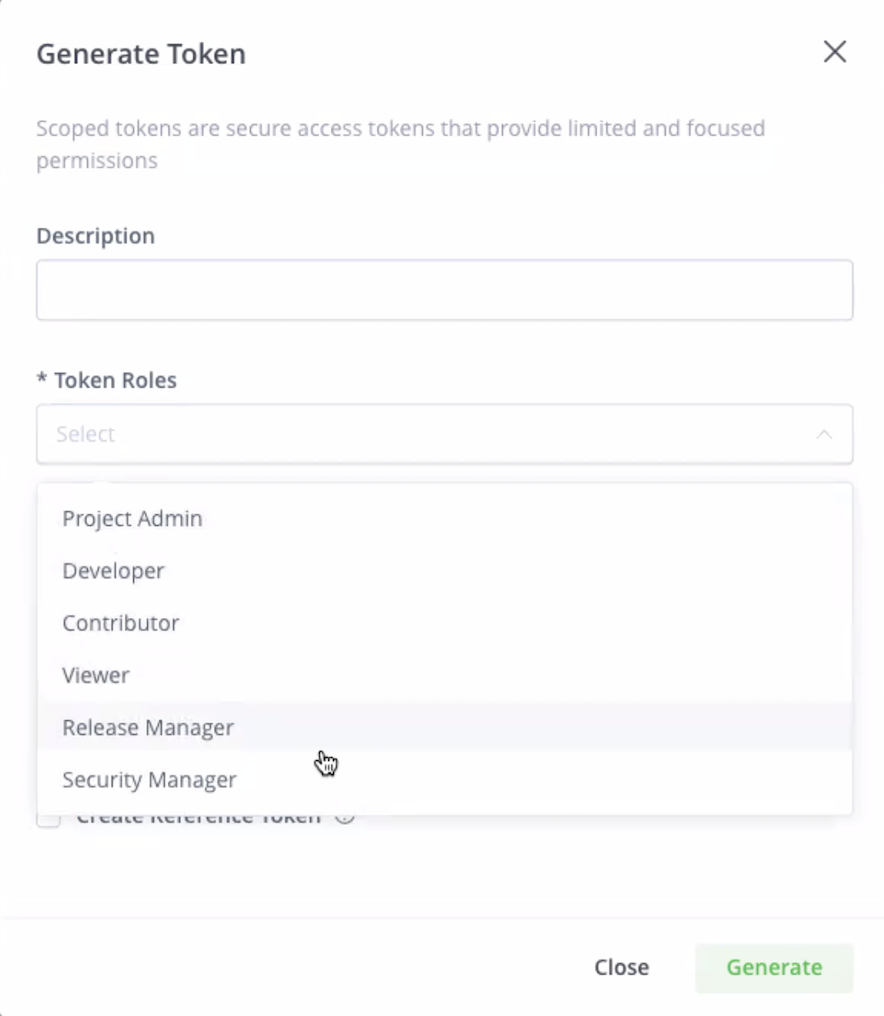Viewport: 884px width, 1016px height.
Task: Click inside the Description text field
Action: coord(444,289)
